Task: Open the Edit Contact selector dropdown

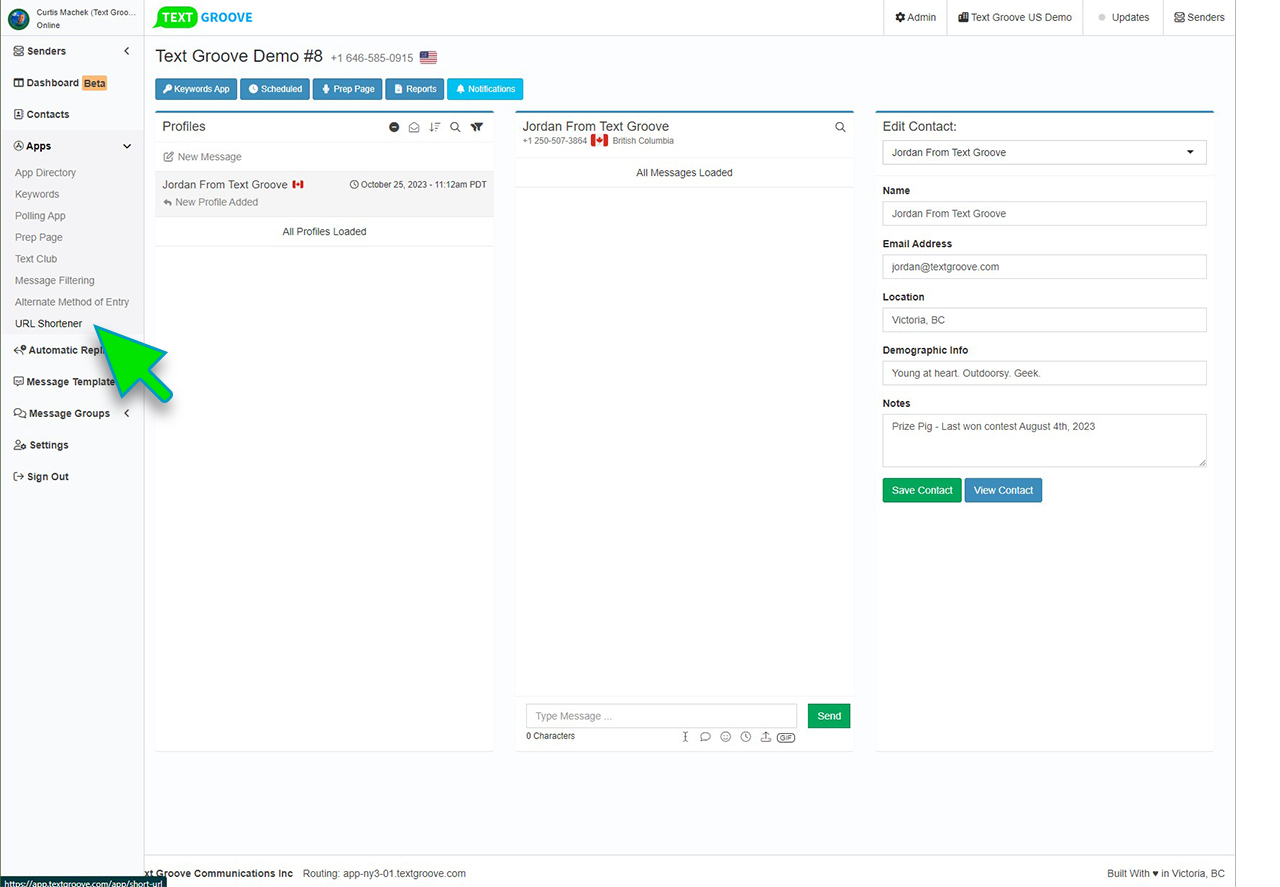Action: (x=1044, y=152)
